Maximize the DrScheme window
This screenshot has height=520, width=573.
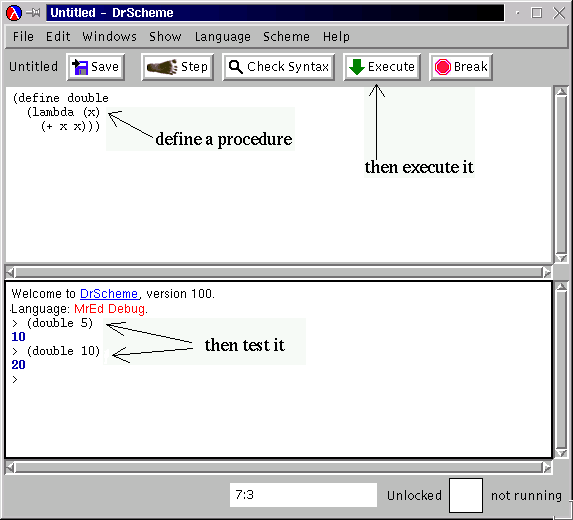[x=536, y=13]
